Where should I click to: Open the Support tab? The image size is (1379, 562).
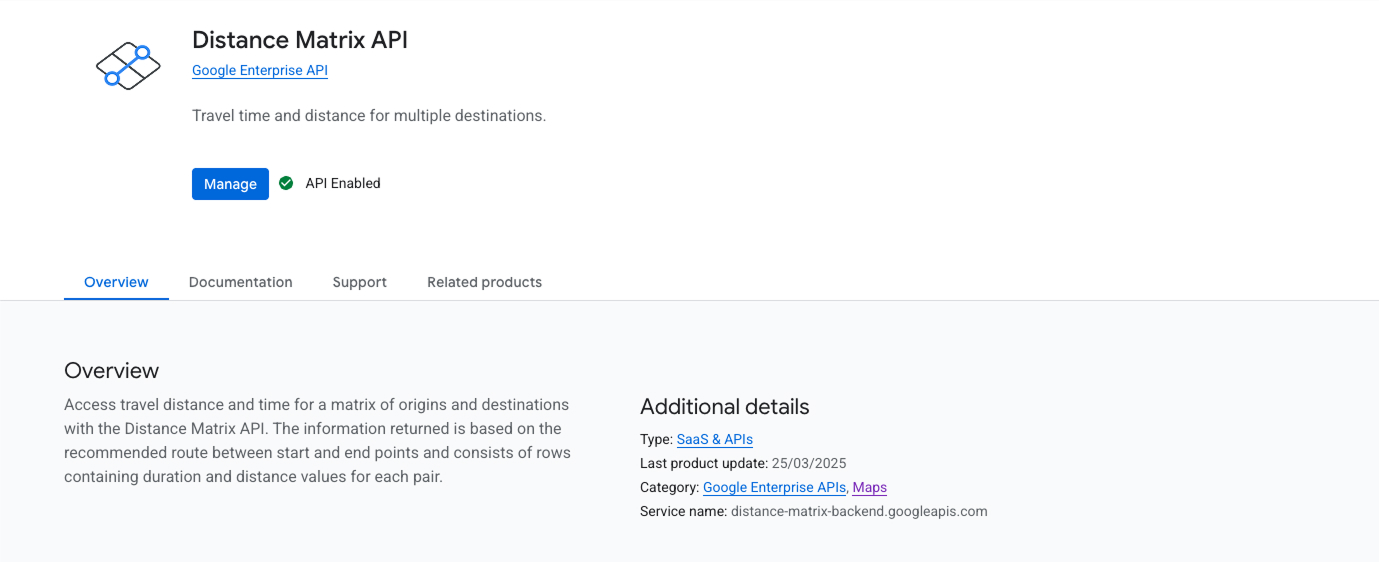pos(359,282)
